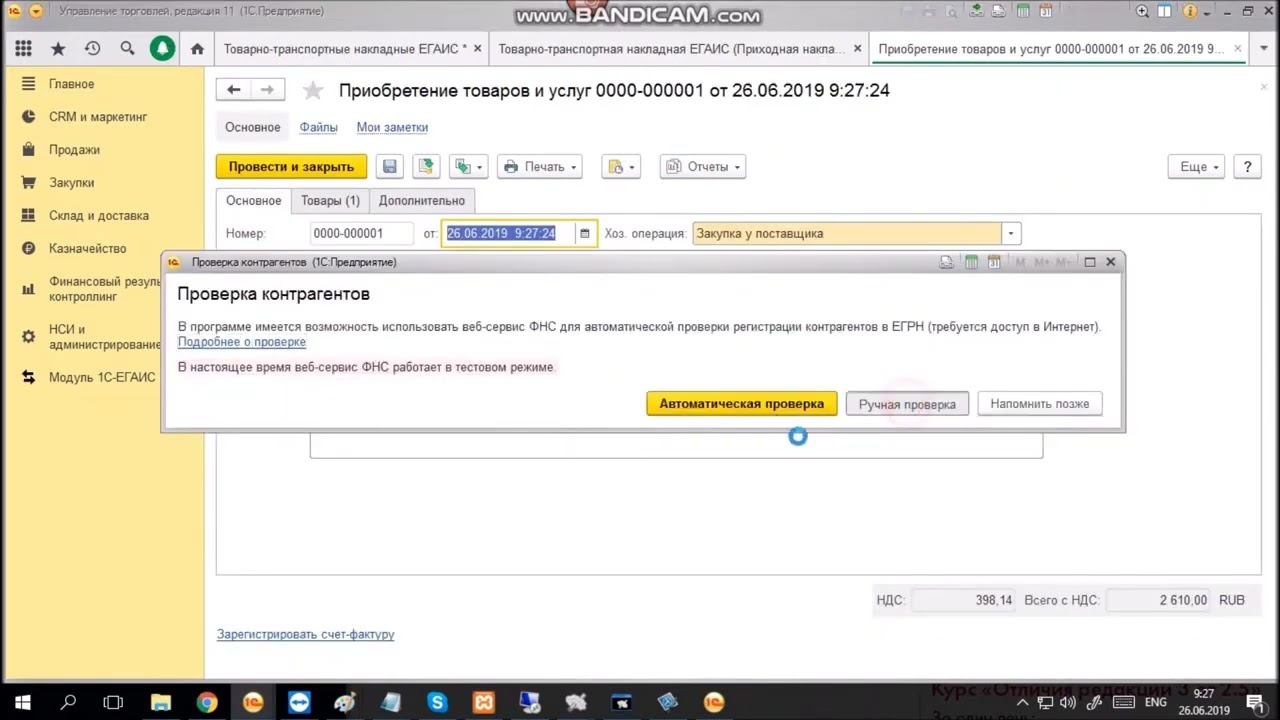
Task: Open the calculator icon in main title bar
Action: (x=1023, y=12)
